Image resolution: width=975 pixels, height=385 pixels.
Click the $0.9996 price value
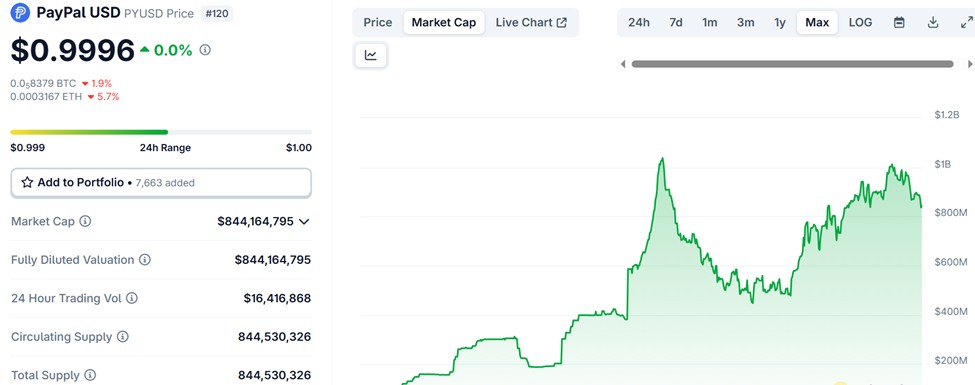click(73, 50)
